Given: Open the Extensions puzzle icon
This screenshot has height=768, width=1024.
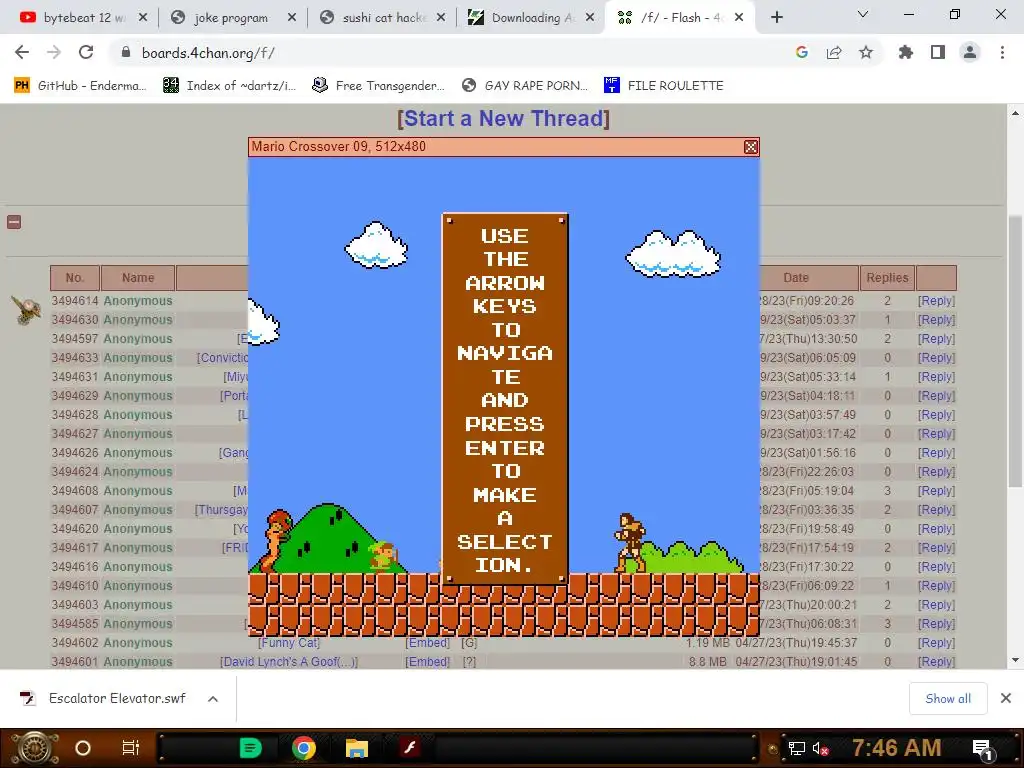Looking at the screenshot, I should 906,52.
